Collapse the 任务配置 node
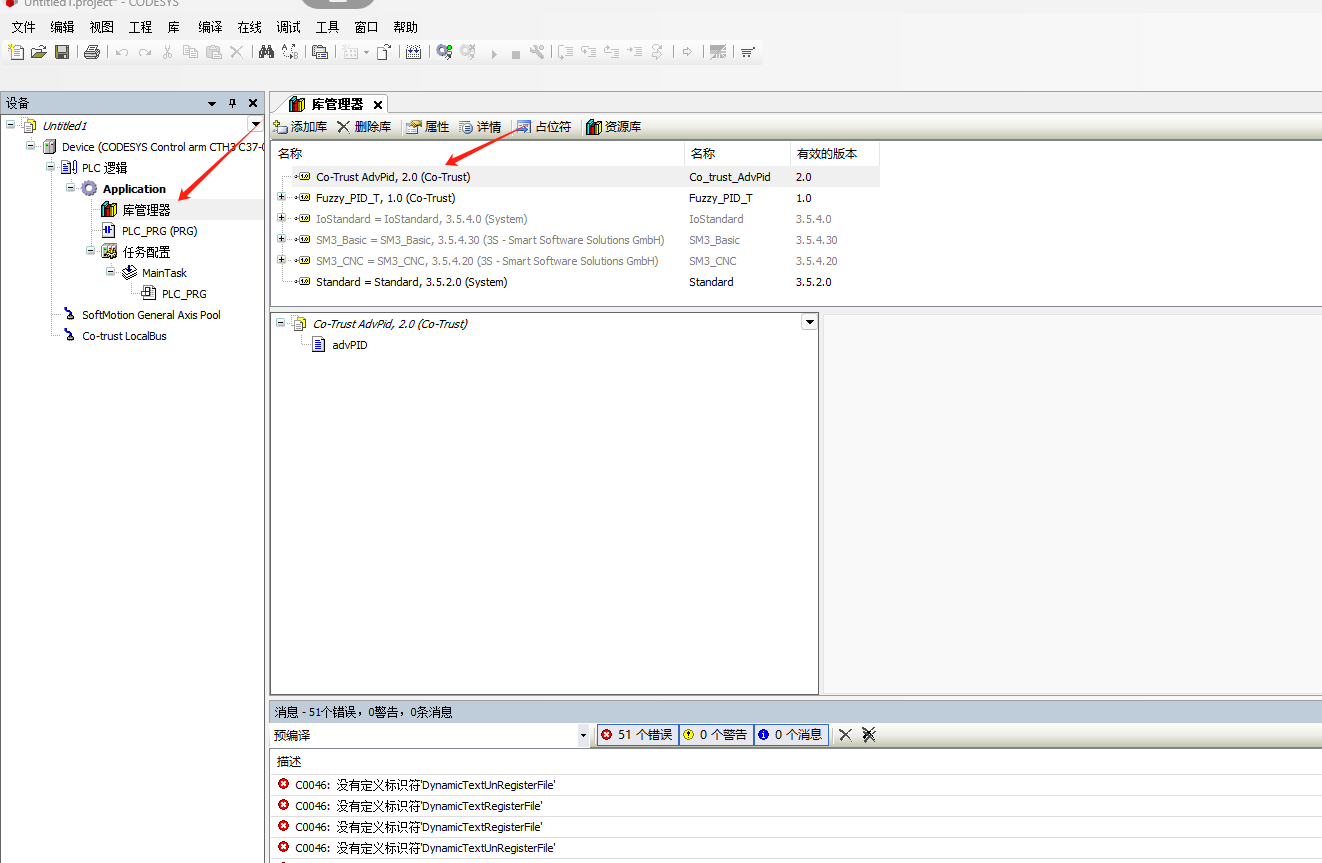Image resolution: width=1322 pixels, height=863 pixels. (x=90, y=251)
